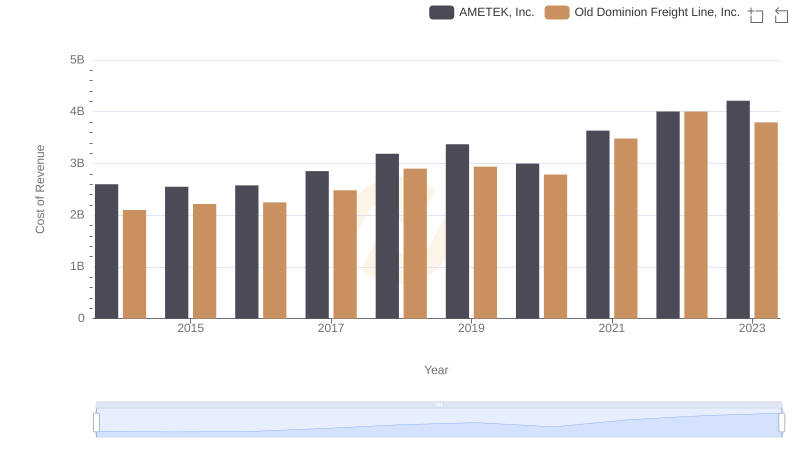Click the data zoom preview area
Viewport: 800px width, 461px height.
(x=439, y=423)
